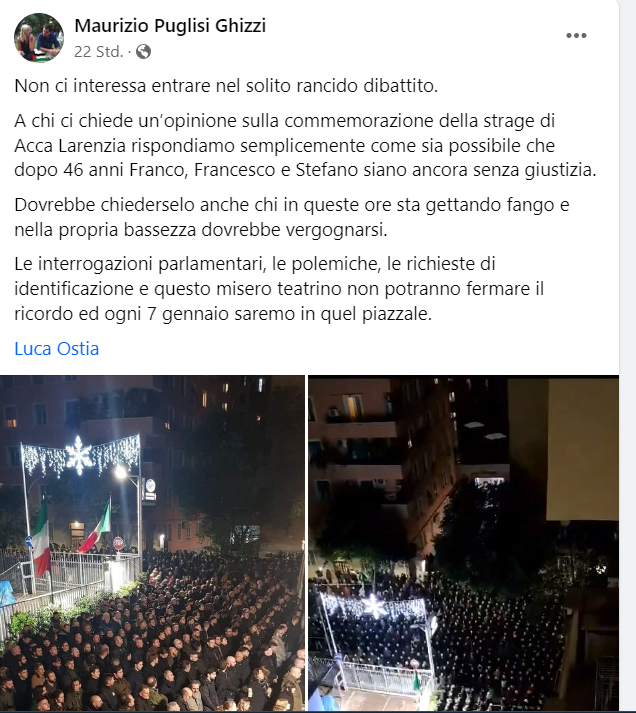Open the right aerial crowd photo
Image resolution: width=636 pixels, height=713 pixels.
pyautogui.click(x=463, y=543)
